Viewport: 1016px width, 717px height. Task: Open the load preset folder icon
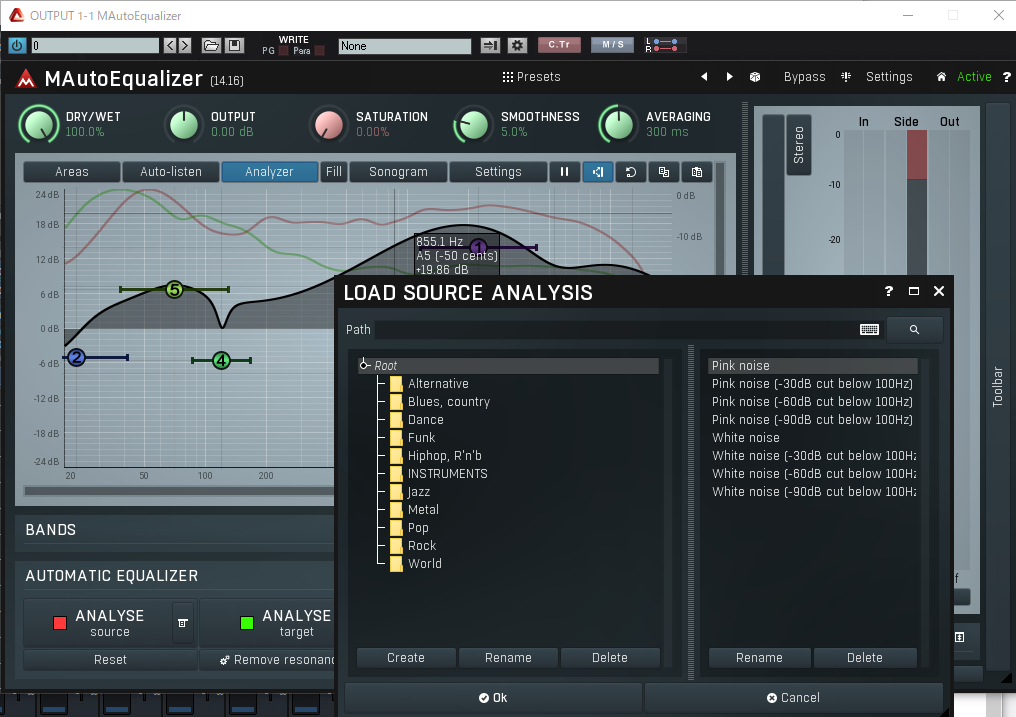(x=211, y=45)
